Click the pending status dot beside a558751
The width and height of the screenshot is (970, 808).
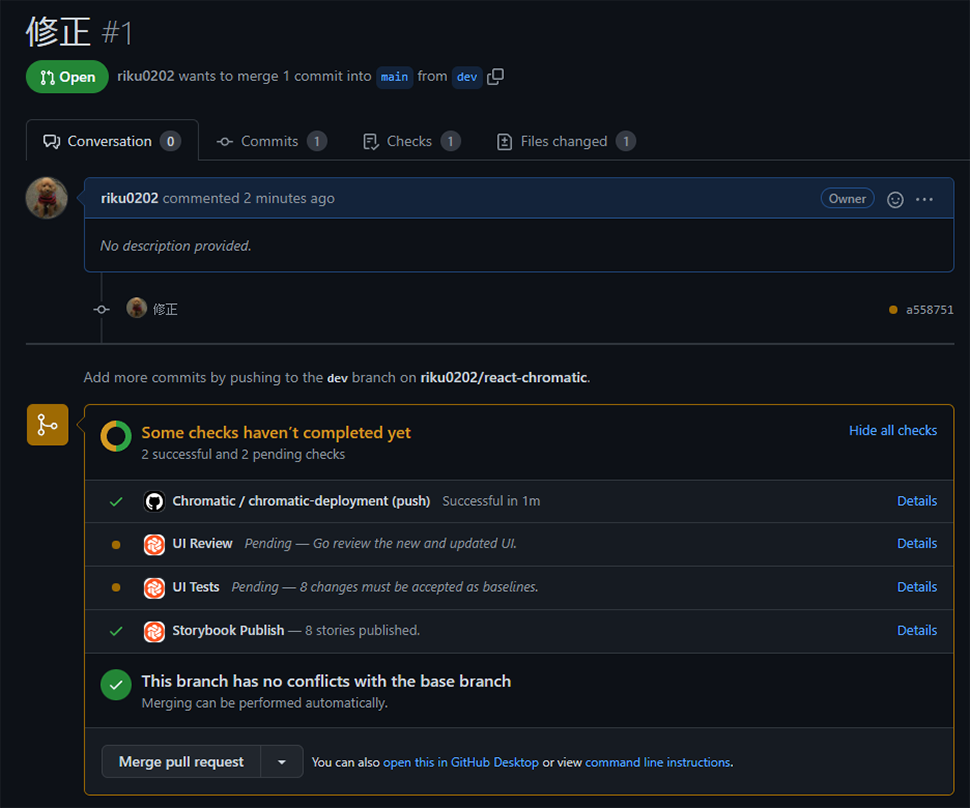893,310
